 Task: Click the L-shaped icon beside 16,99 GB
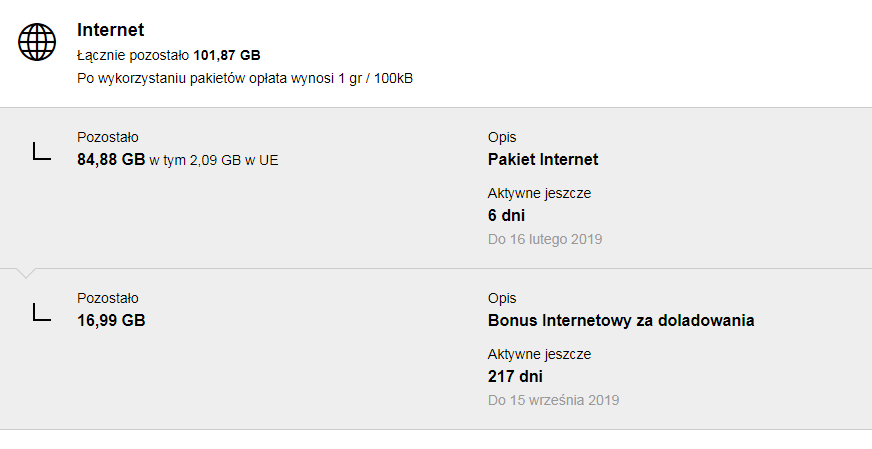point(41,312)
